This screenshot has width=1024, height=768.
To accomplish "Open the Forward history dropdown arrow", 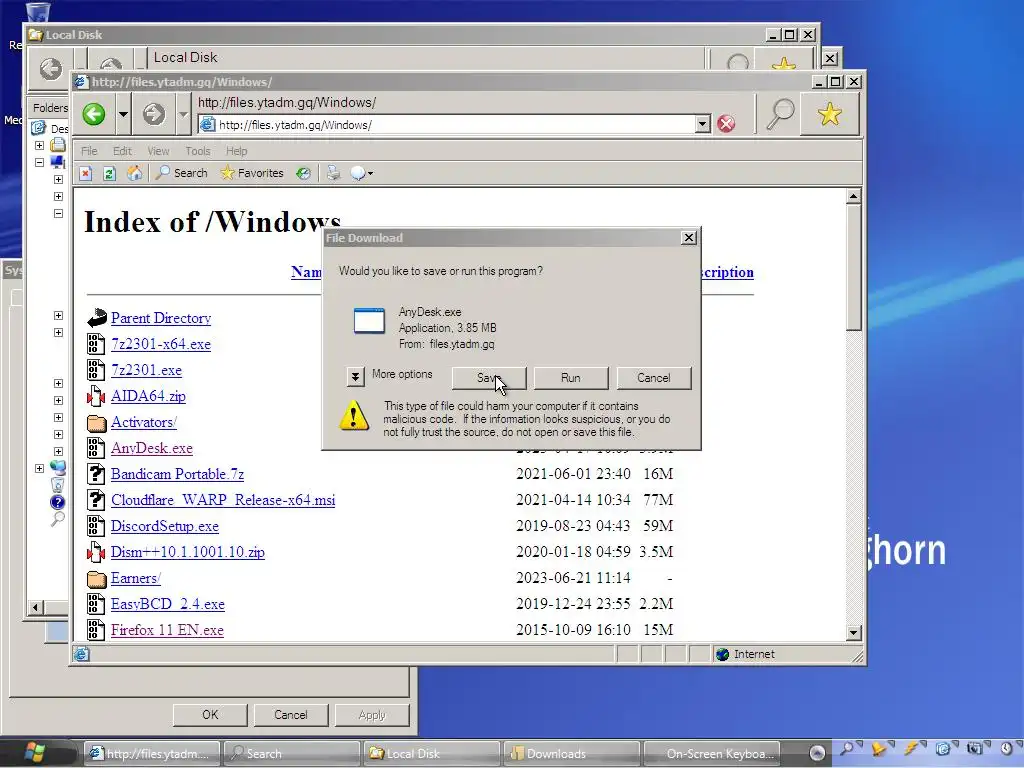I will (184, 114).
